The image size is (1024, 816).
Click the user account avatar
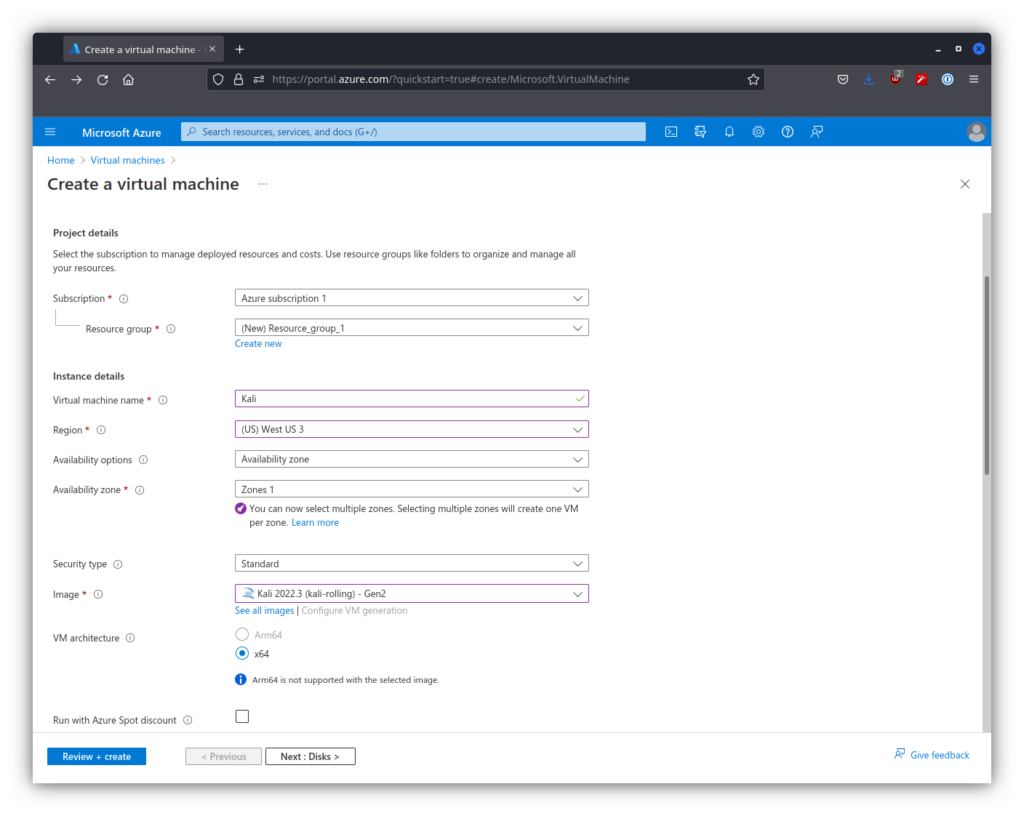(976, 132)
